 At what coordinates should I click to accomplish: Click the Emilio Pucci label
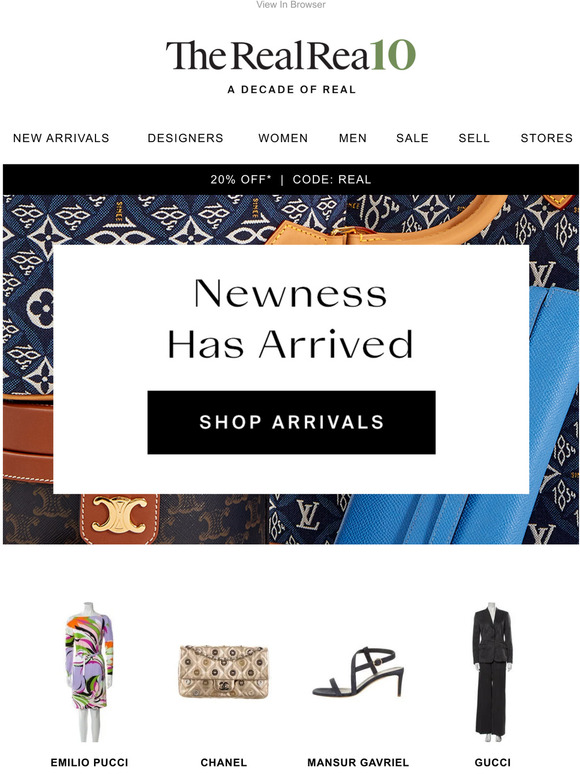(x=89, y=762)
